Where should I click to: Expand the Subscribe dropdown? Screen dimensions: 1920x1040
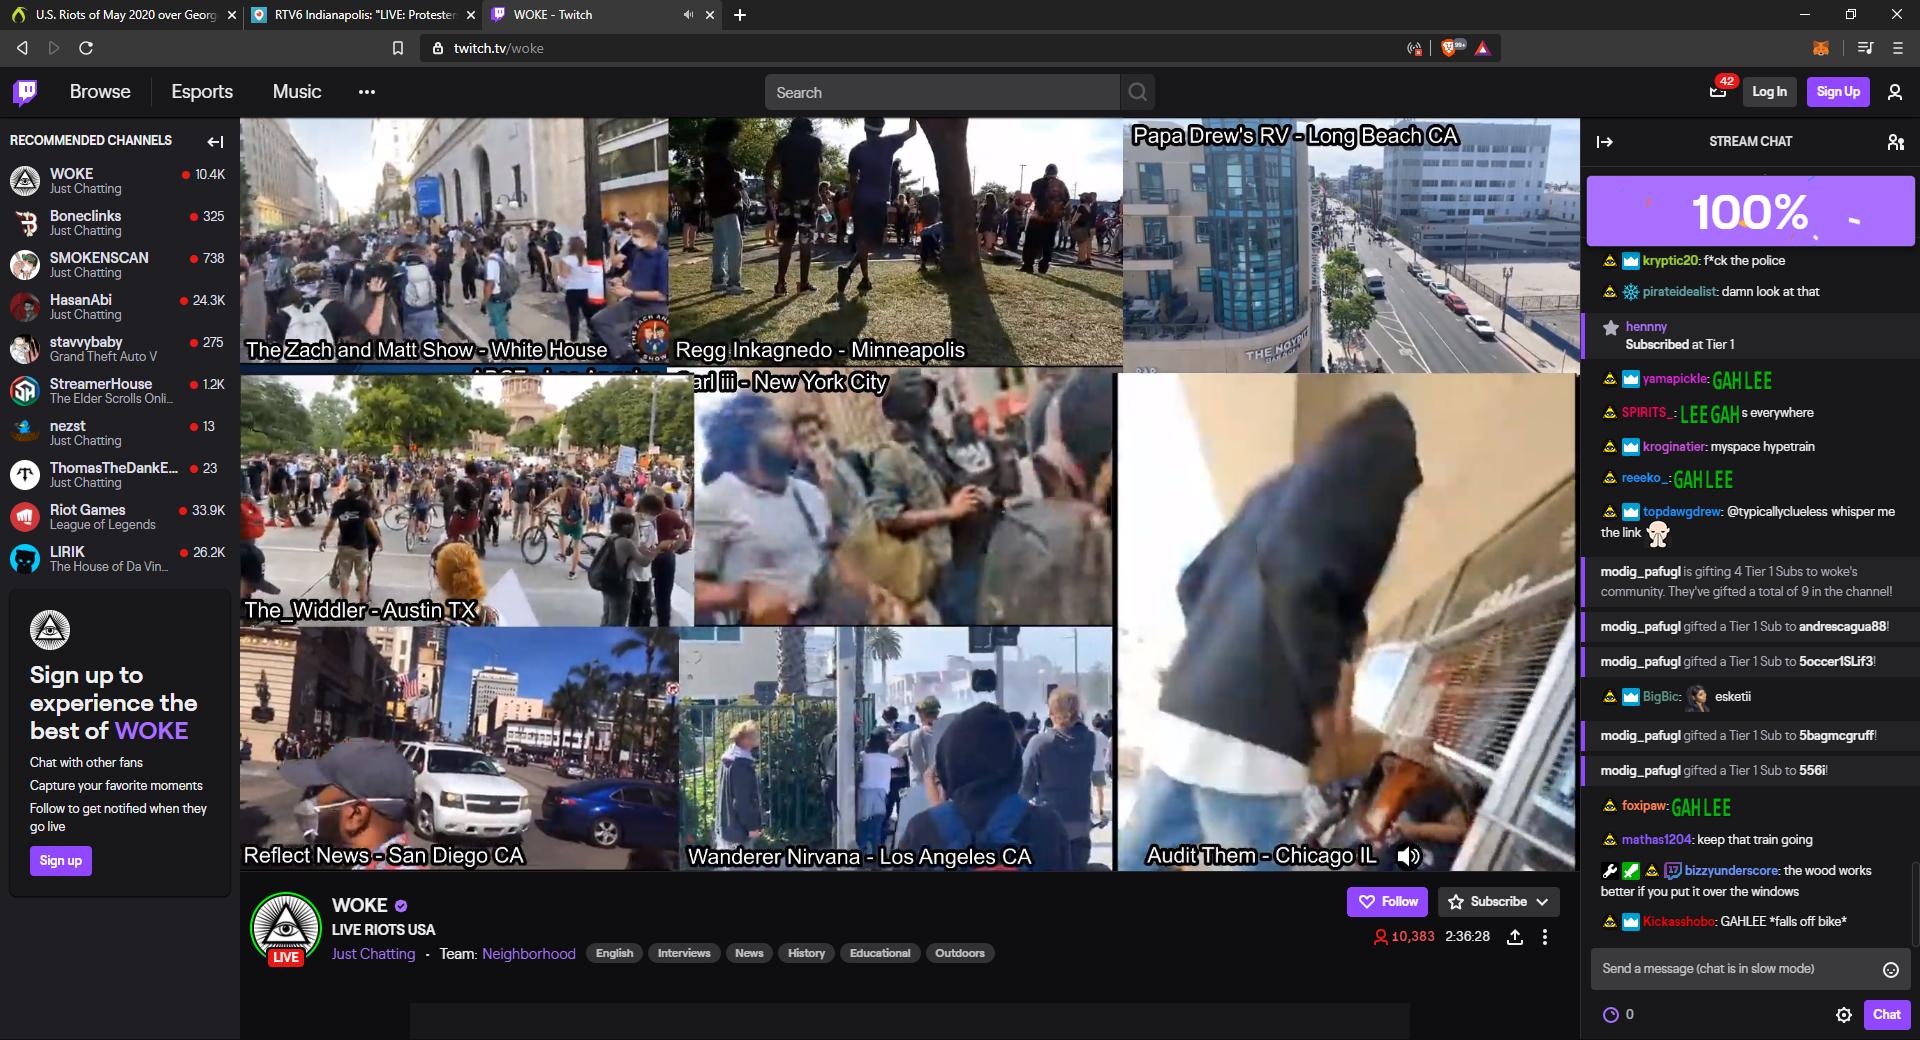[x=1542, y=902]
